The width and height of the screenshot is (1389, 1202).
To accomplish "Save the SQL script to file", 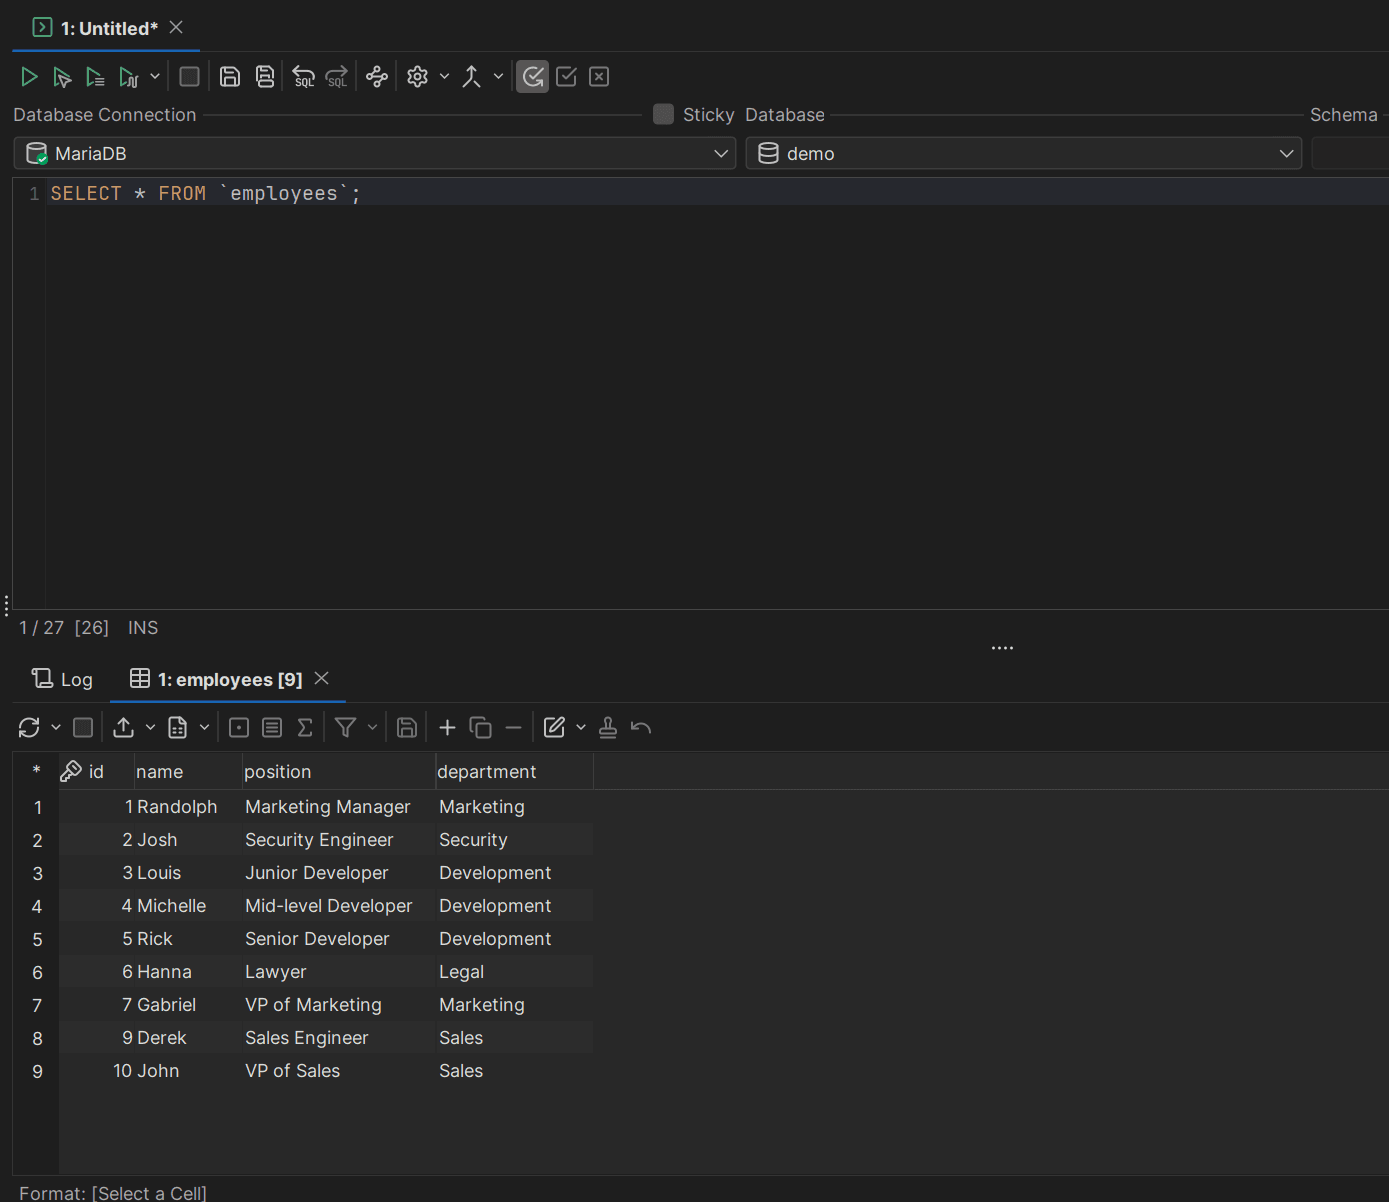I will 230,76.
